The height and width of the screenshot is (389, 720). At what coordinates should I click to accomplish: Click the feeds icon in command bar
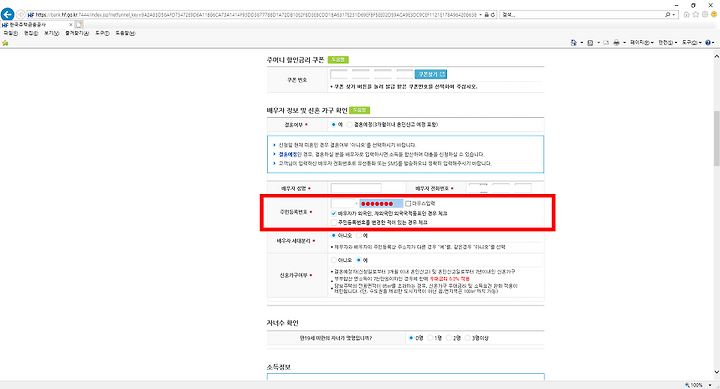[x=590, y=43]
